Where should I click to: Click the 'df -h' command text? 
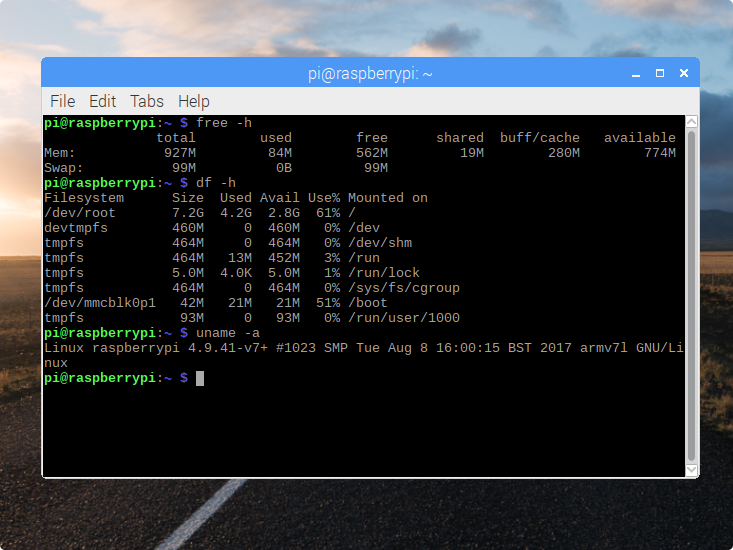tap(216, 183)
